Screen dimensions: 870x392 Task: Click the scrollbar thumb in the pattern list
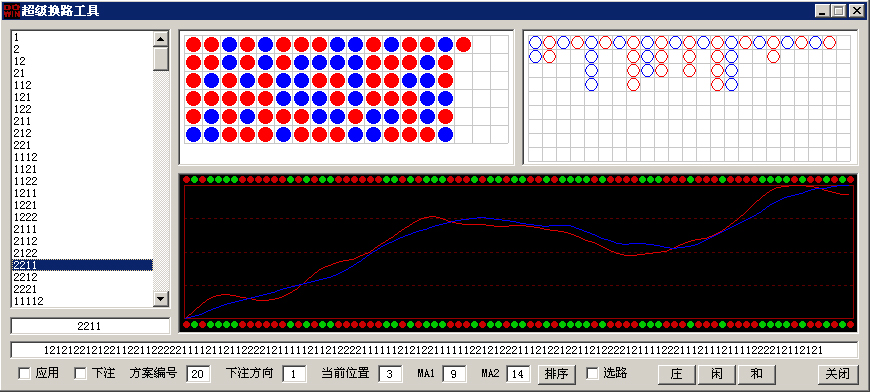click(x=161, y=58)
